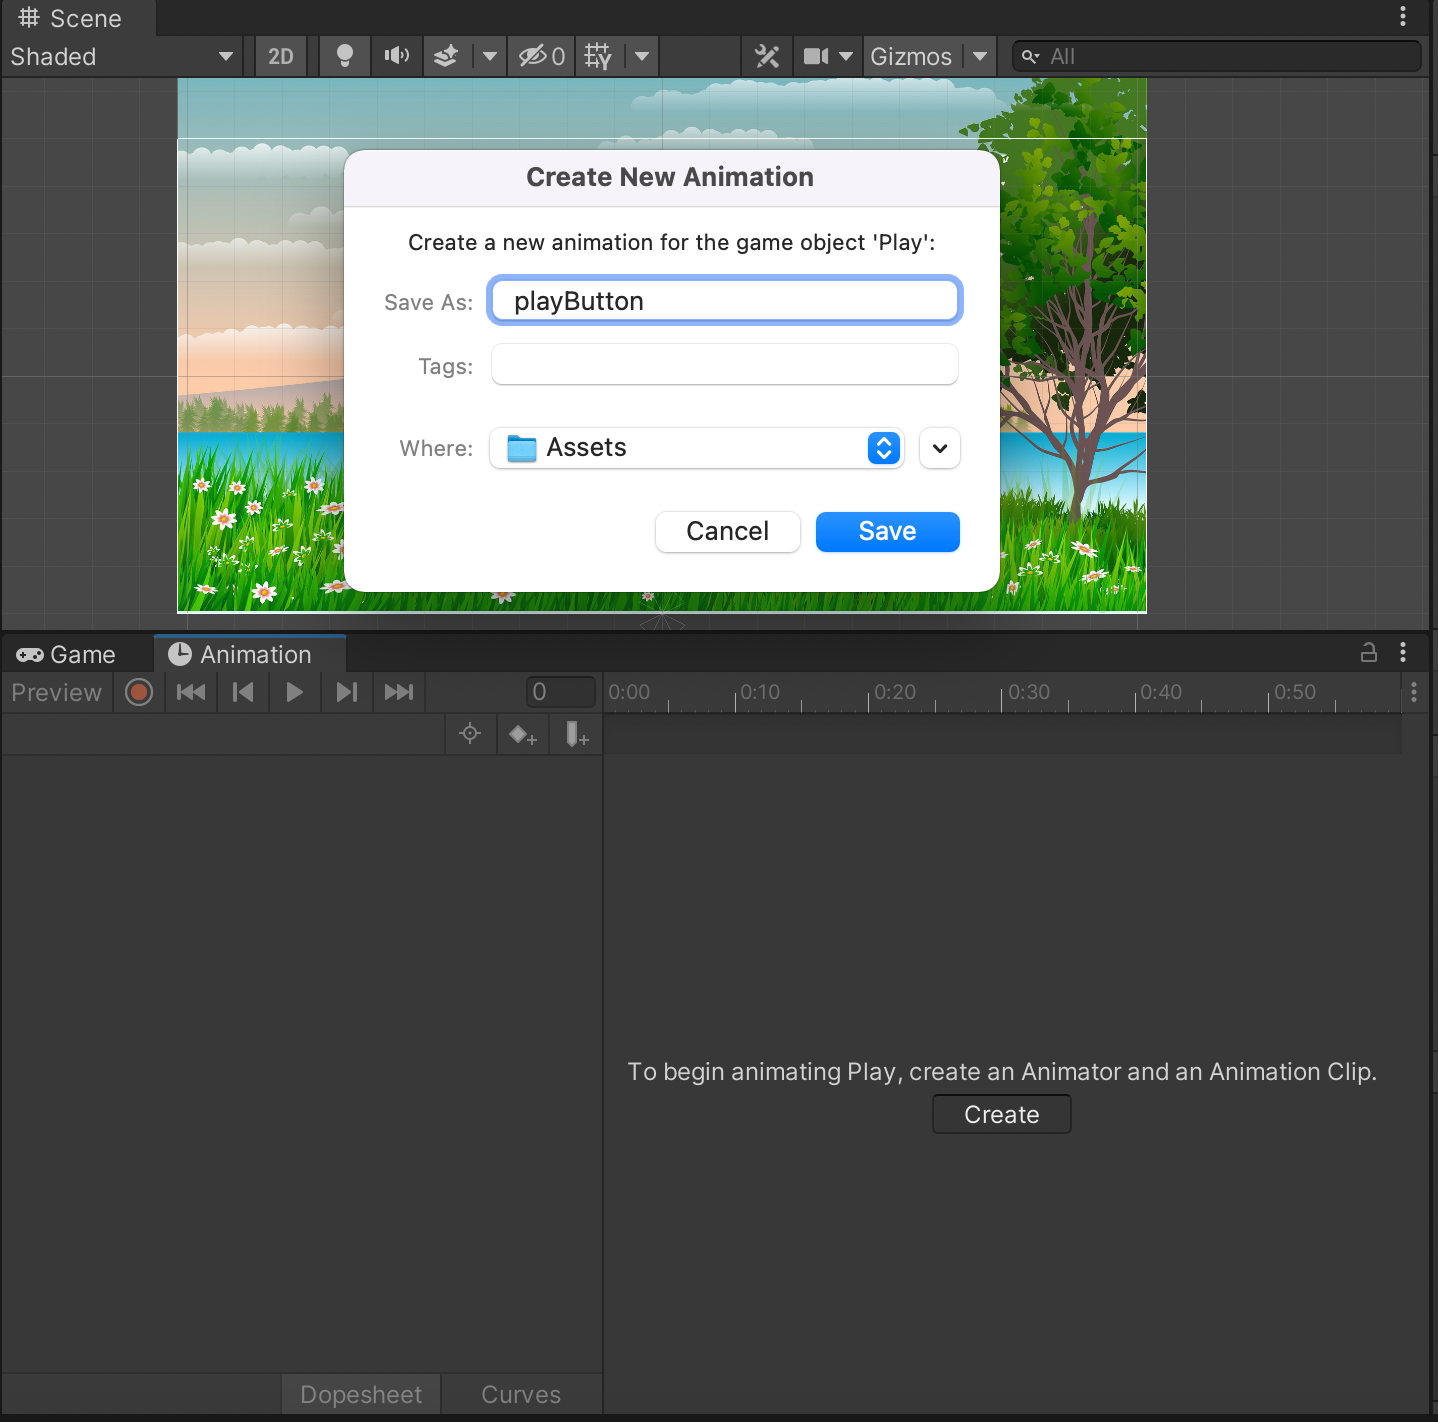Click the Add Event marker icon
This screenshot has width=1438, height=1422.
(576, 735)
